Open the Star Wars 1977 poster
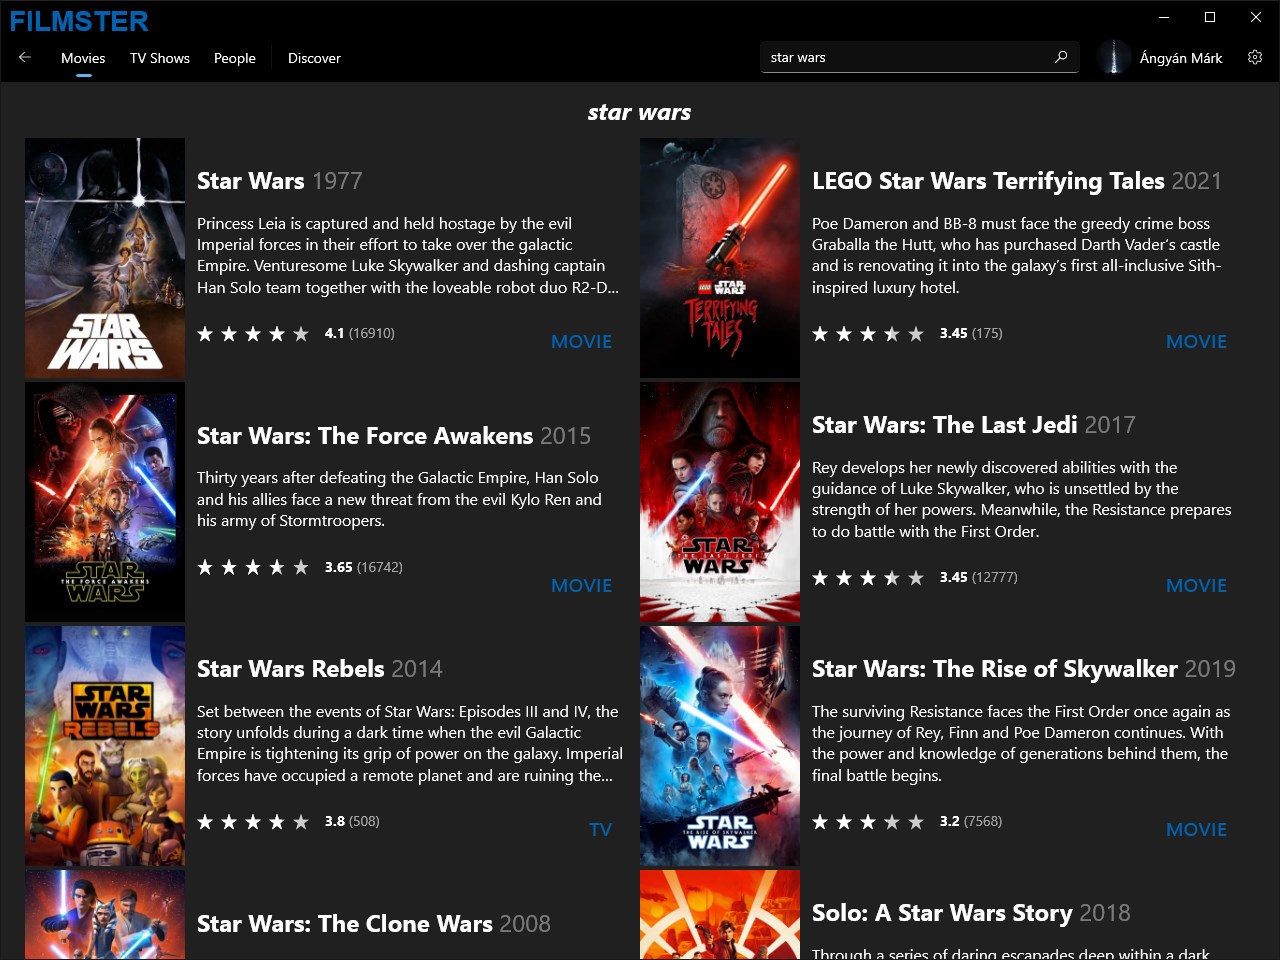The width and height of the screenshot is (1280, 960). coord(105,258)
